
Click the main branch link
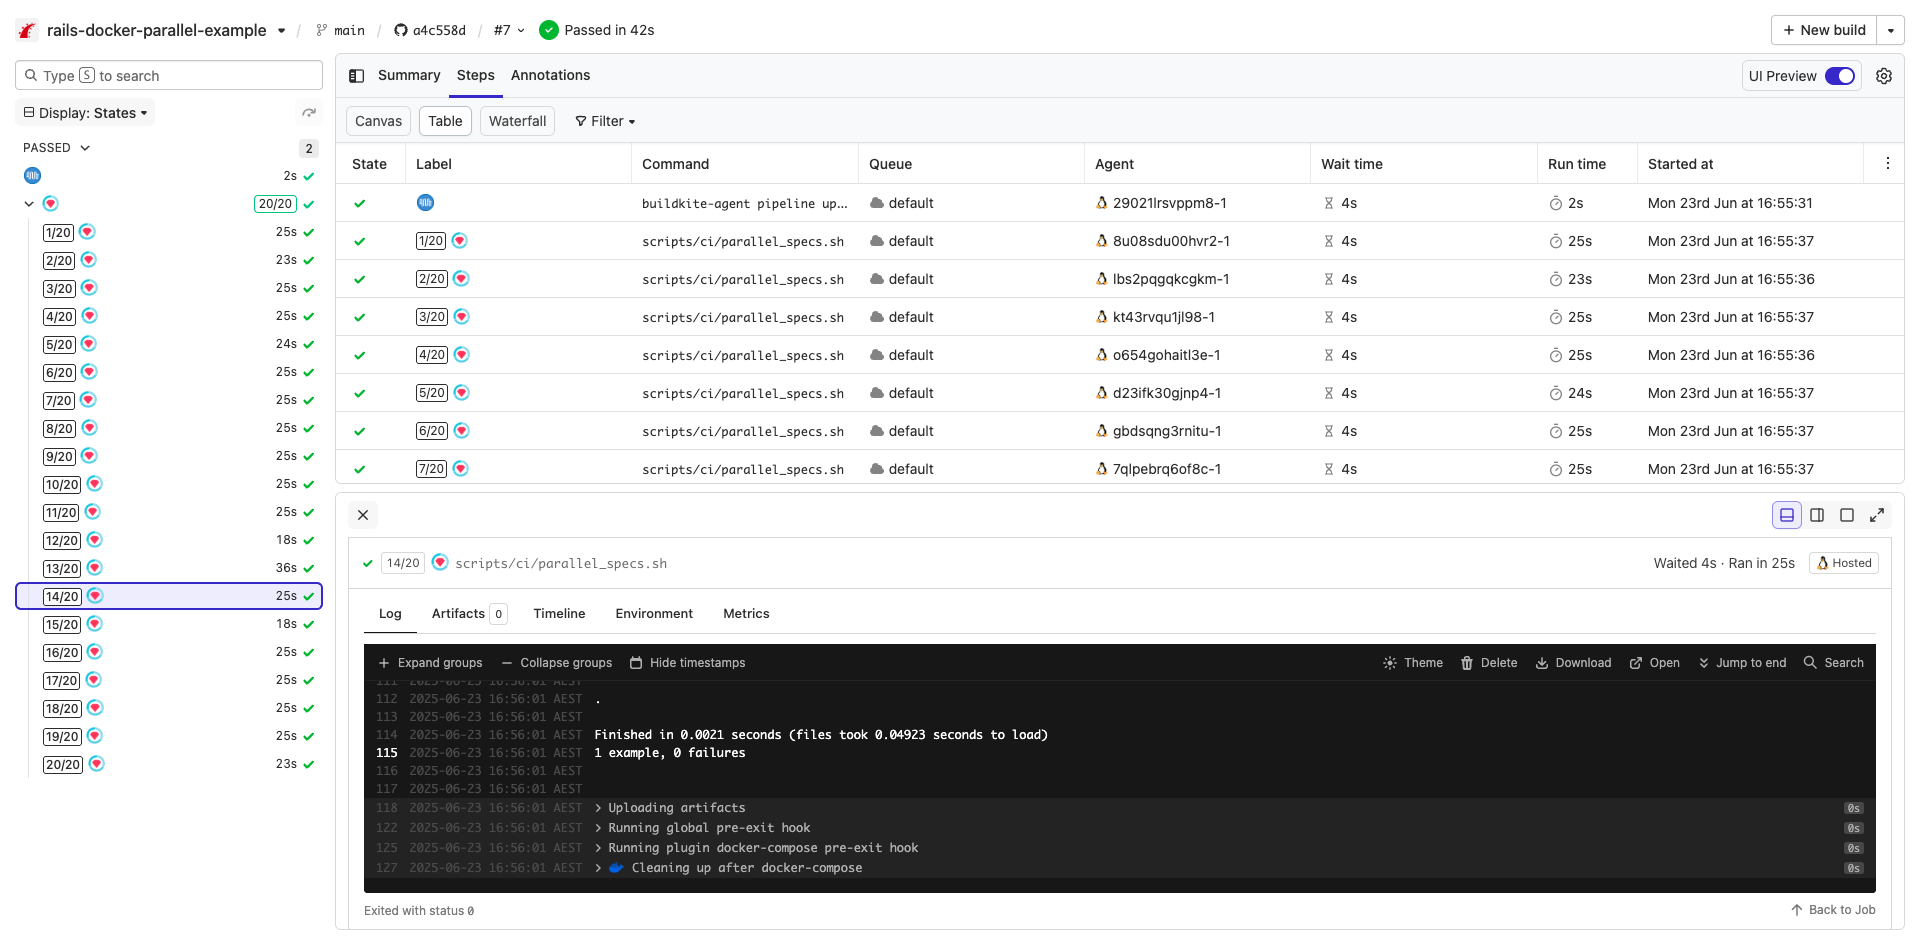[340, 30]
